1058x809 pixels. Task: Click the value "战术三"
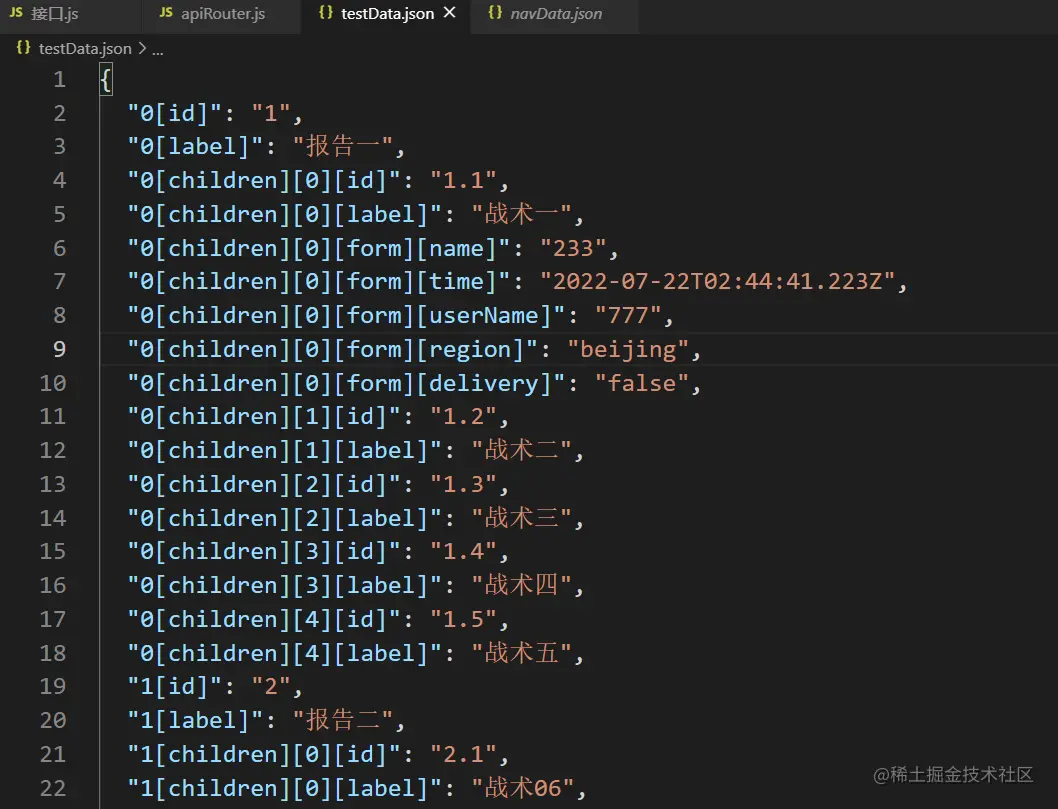[x=522, y=518]
